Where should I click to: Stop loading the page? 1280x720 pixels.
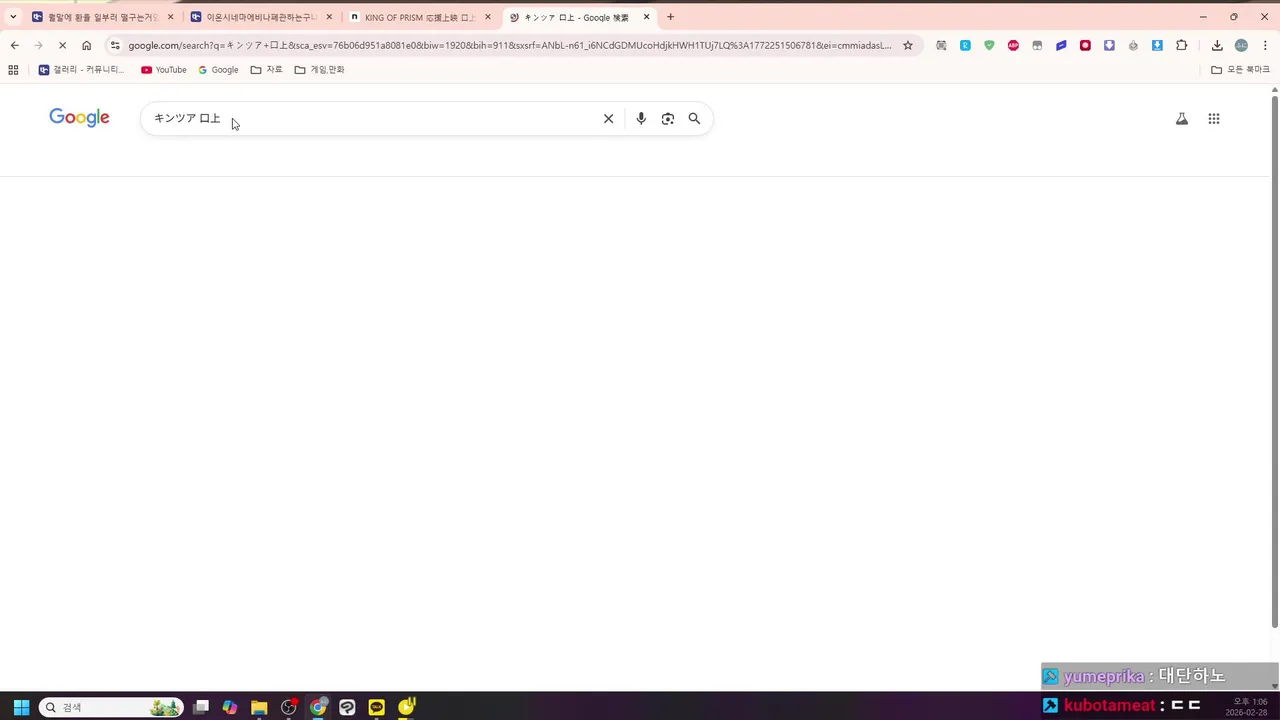pyautogui.click(x=62, y=45)
